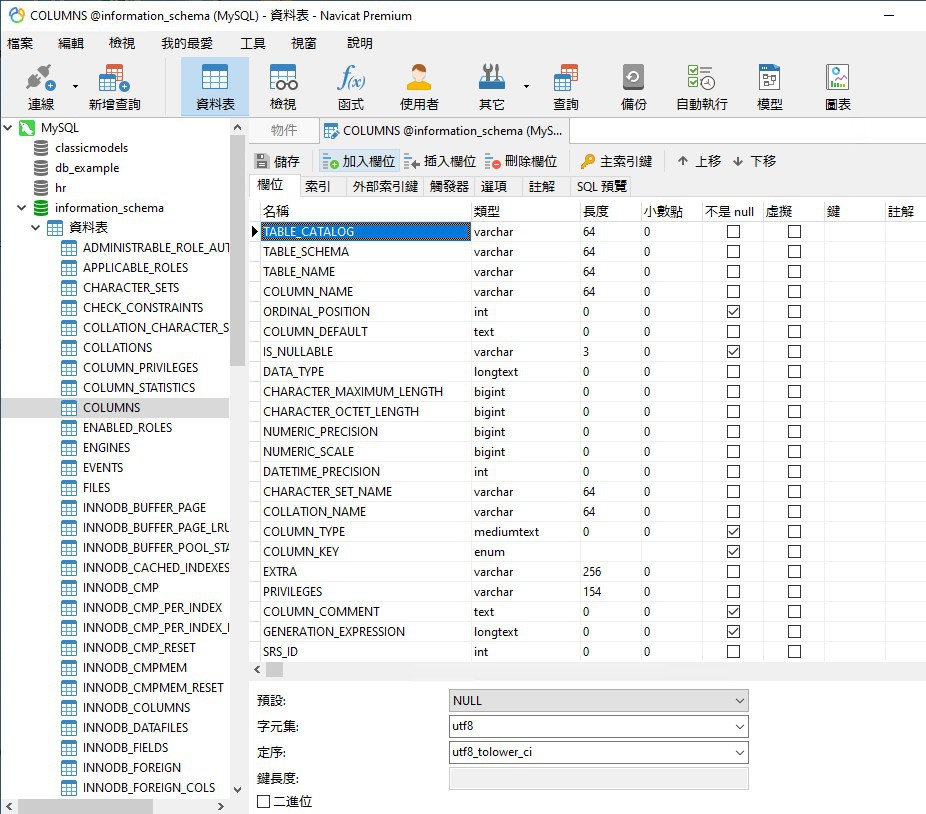Collapse the information_schema database node
Image resolution: width=926 pixels, height=814 pixels.
[22, 207]
